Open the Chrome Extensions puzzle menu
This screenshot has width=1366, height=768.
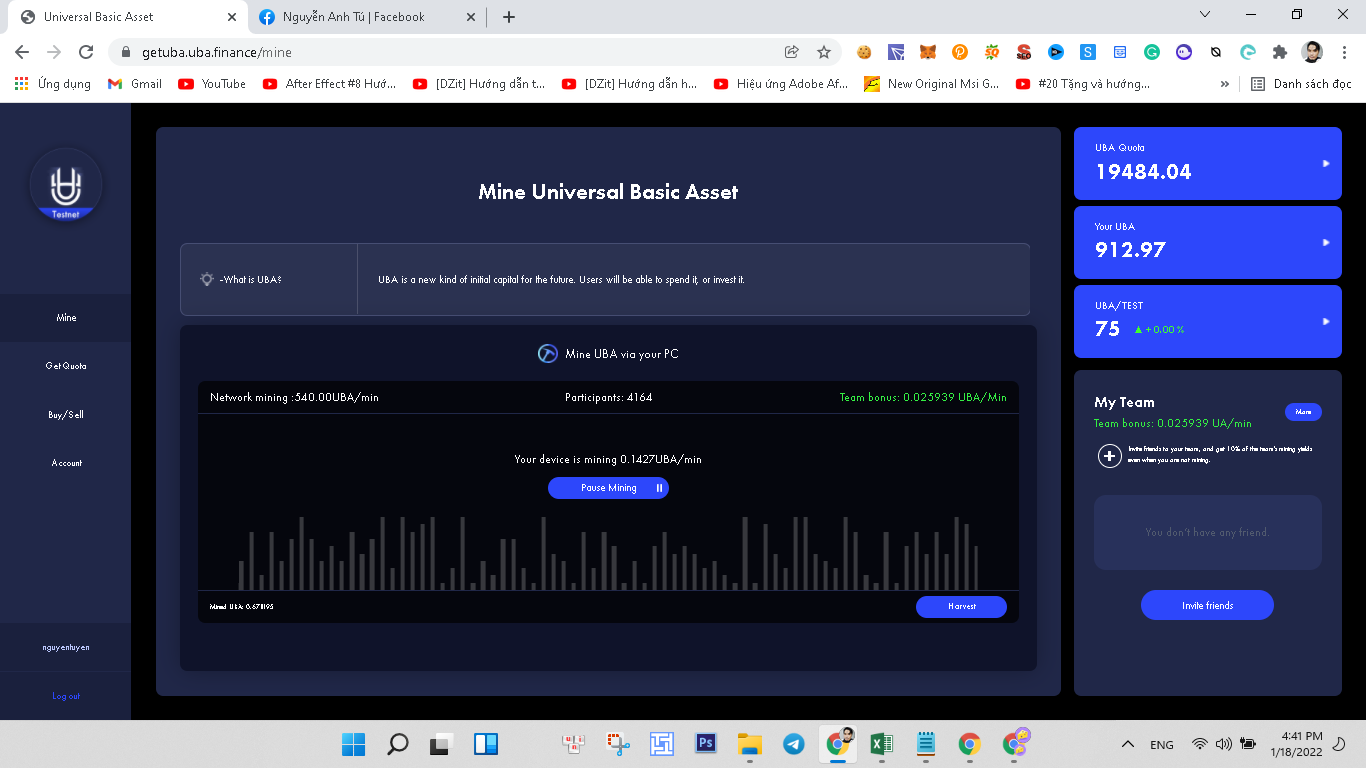tap(1280, 52)
